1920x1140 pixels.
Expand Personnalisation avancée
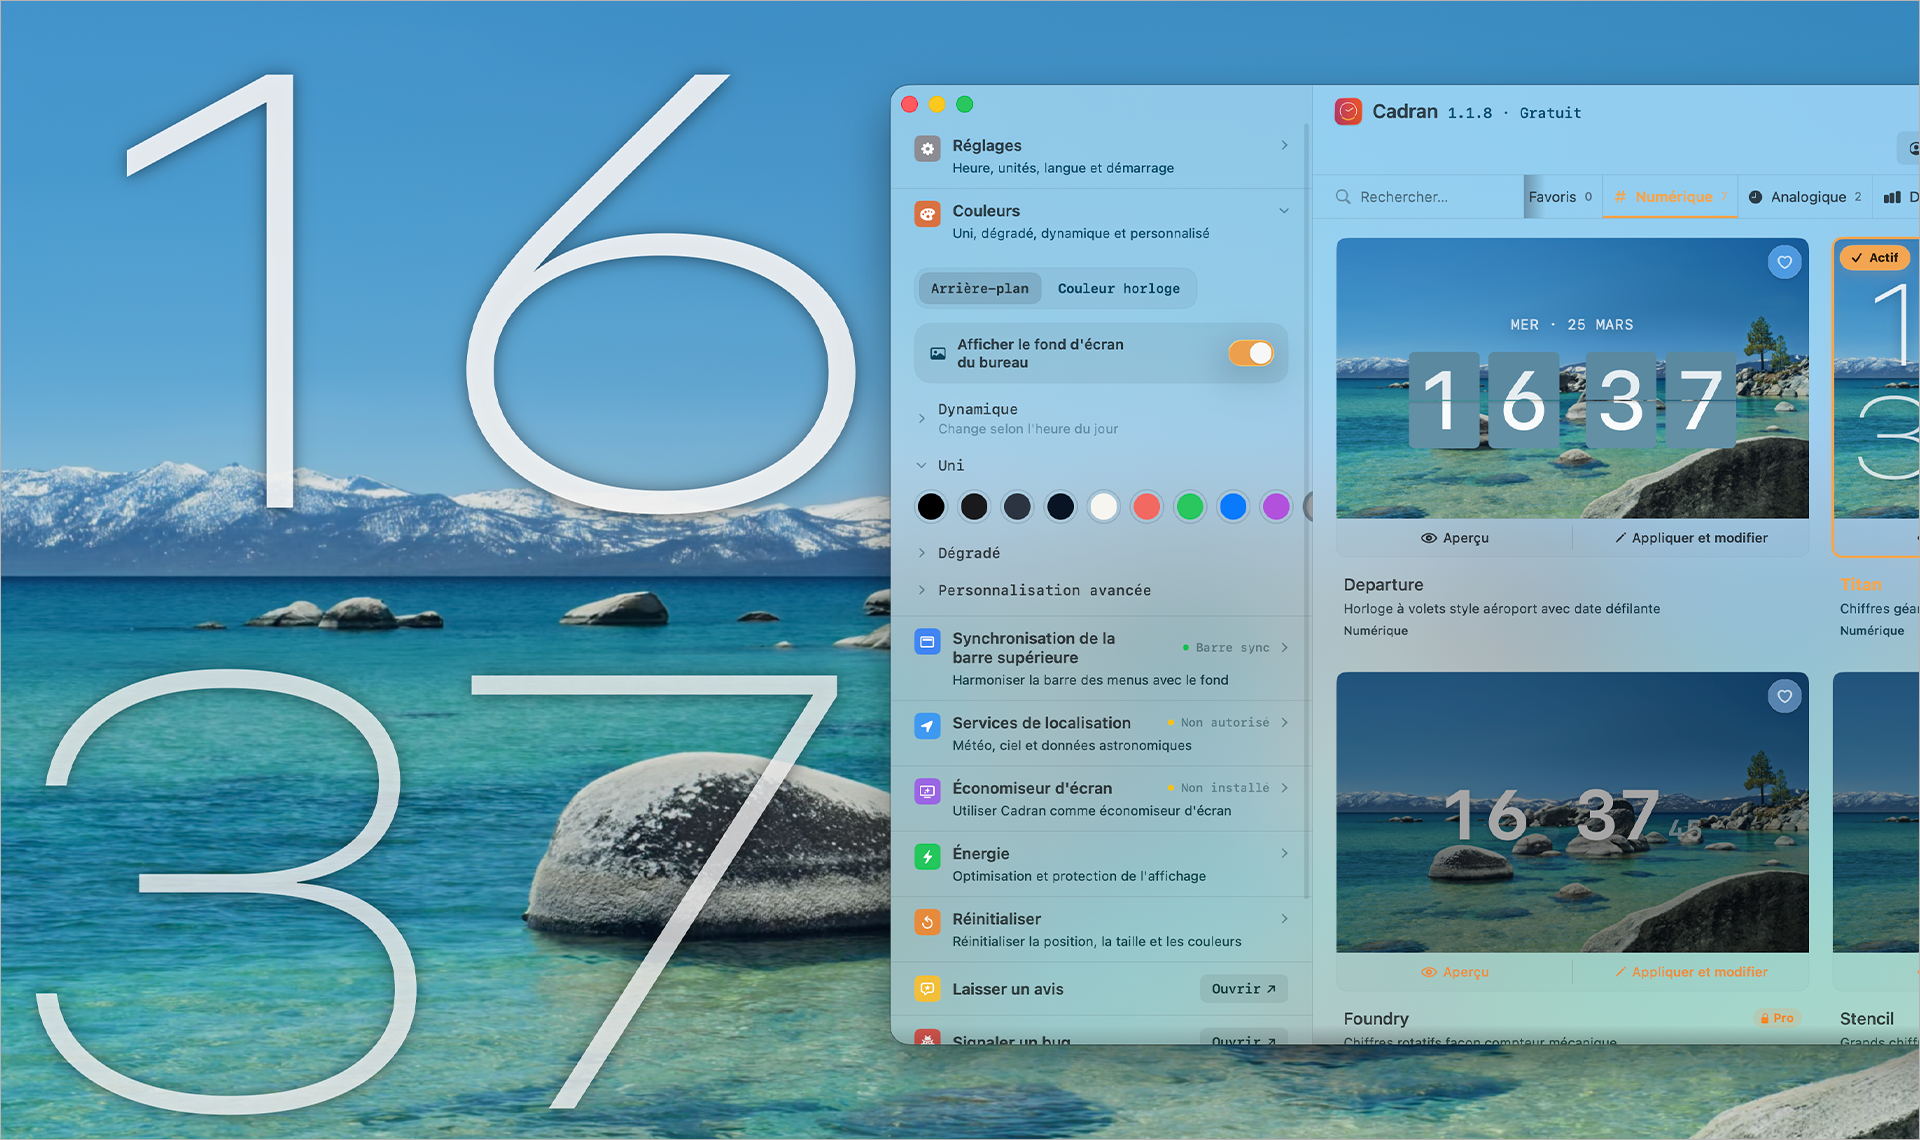921,590
